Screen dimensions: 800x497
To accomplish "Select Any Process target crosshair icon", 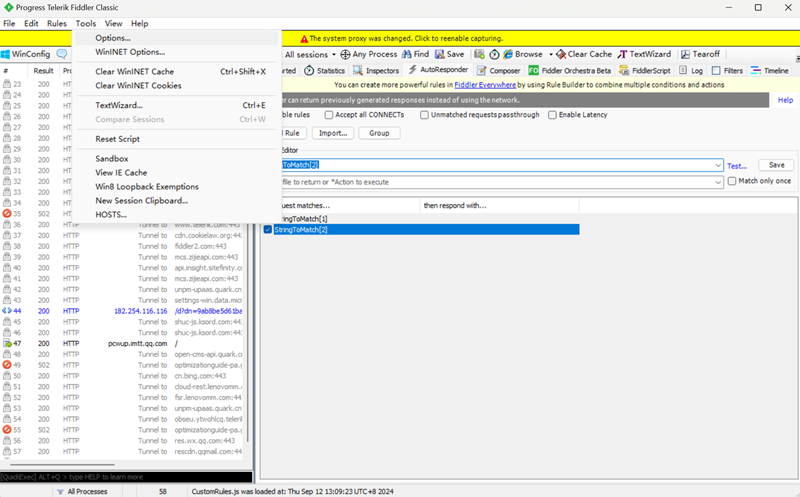I will pos(345,54).
